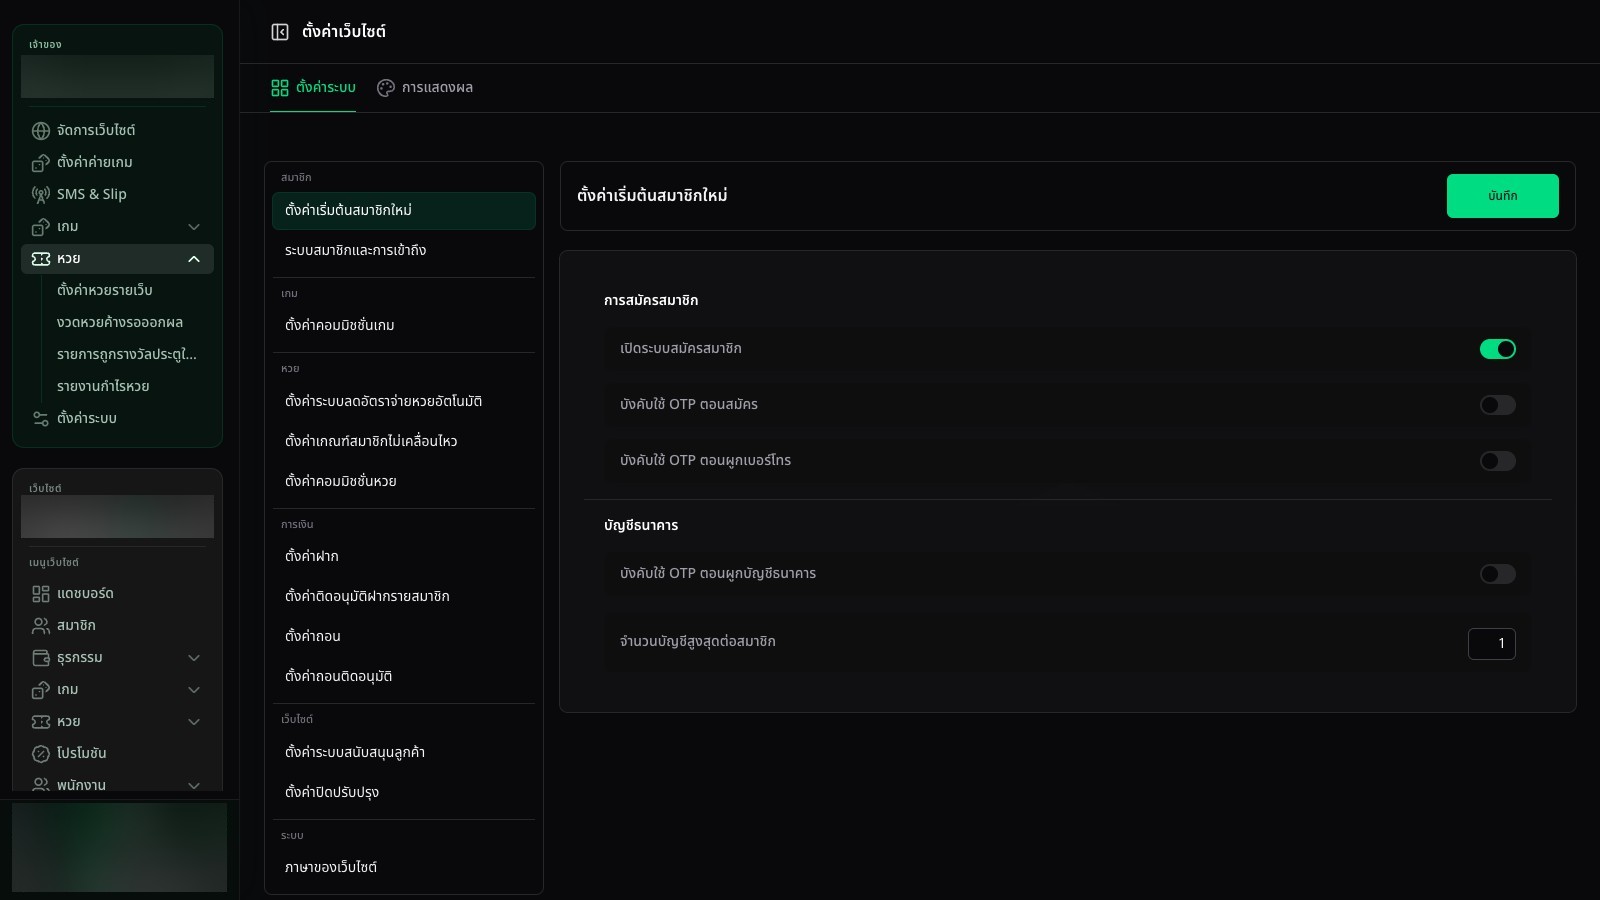Image resolution: width=1600 pixels, height=900 pixels.
Task: Expand the ธุรกรรม chevron
Action: point(194,658)
